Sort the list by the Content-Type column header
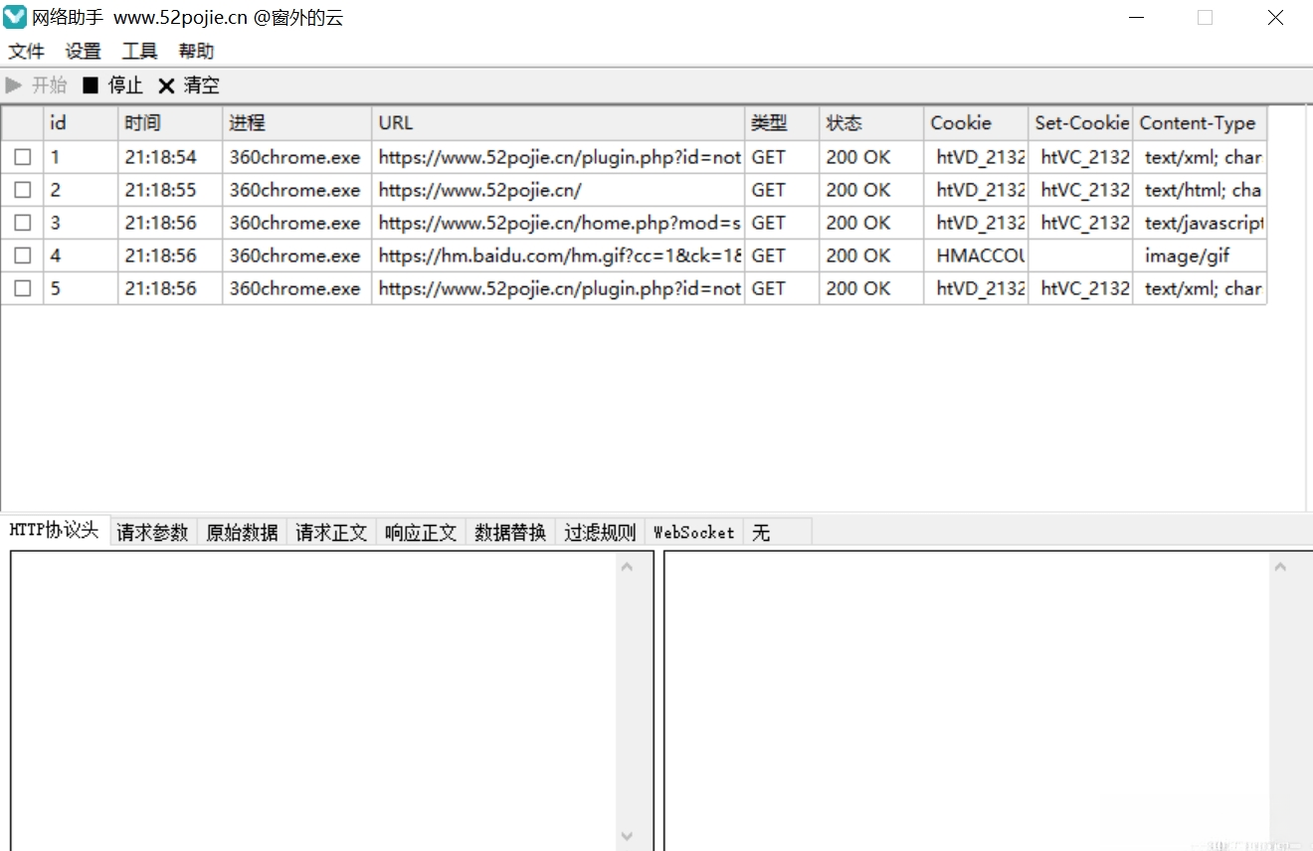Screen dimensions: 1313x851 (1200, 123)
